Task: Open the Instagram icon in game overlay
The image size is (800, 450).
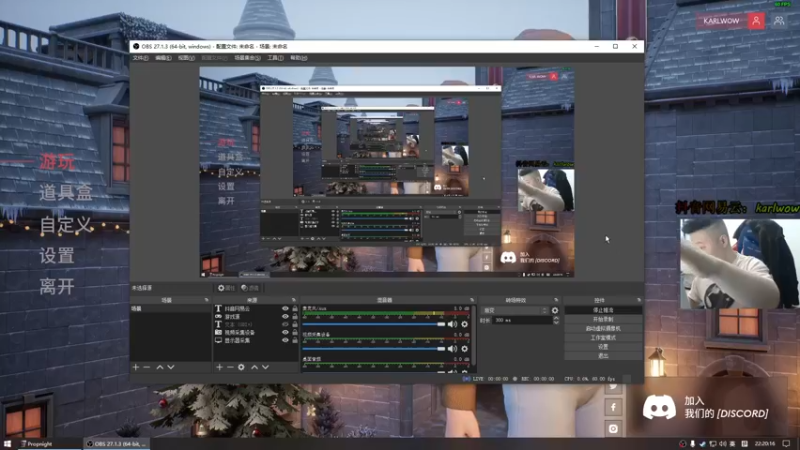Action: (613, 429)
